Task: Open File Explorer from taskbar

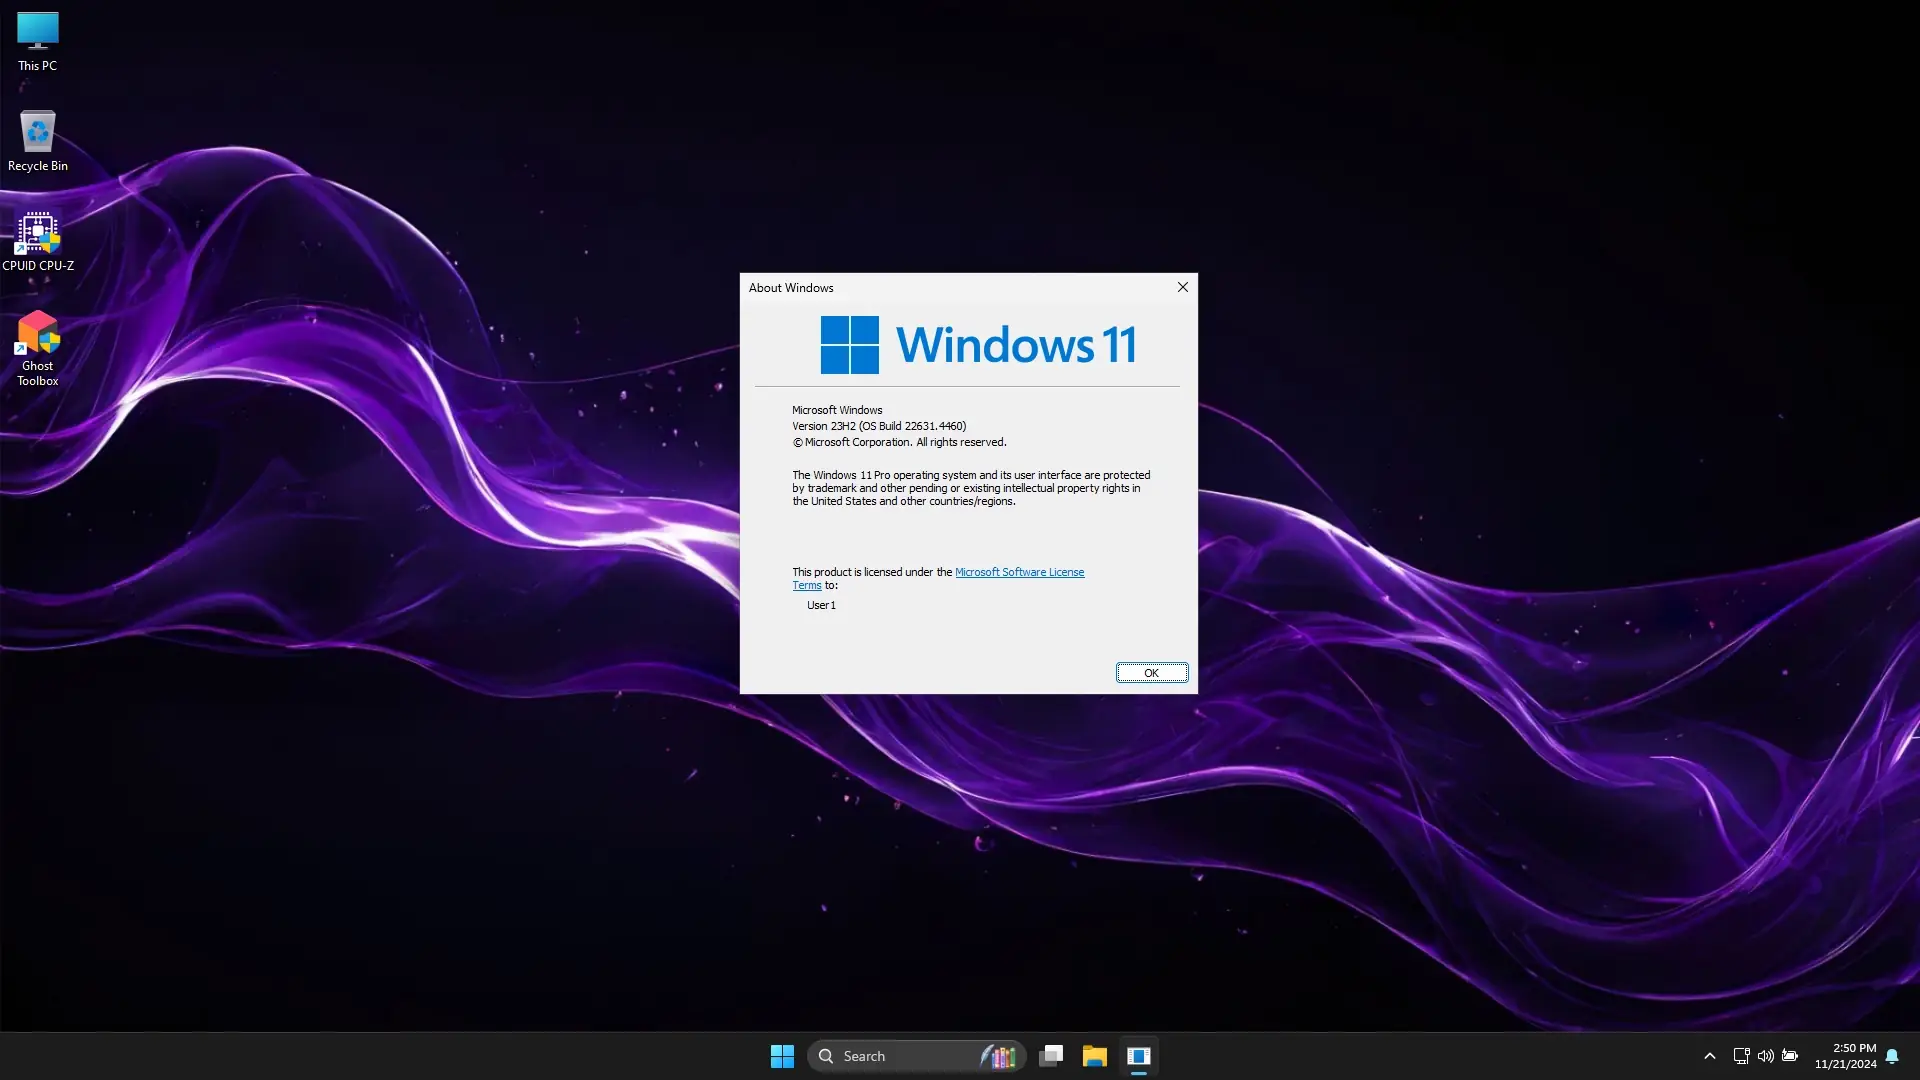Action: [1095, 1056]
